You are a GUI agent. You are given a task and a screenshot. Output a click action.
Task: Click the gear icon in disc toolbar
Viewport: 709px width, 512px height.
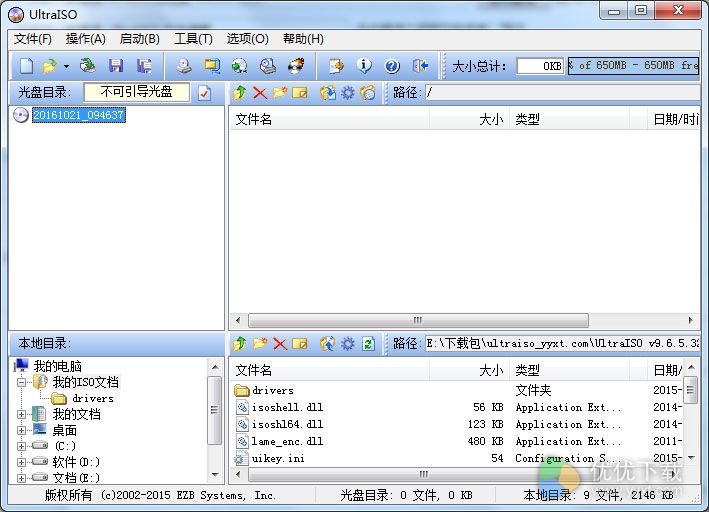point(347,93)
